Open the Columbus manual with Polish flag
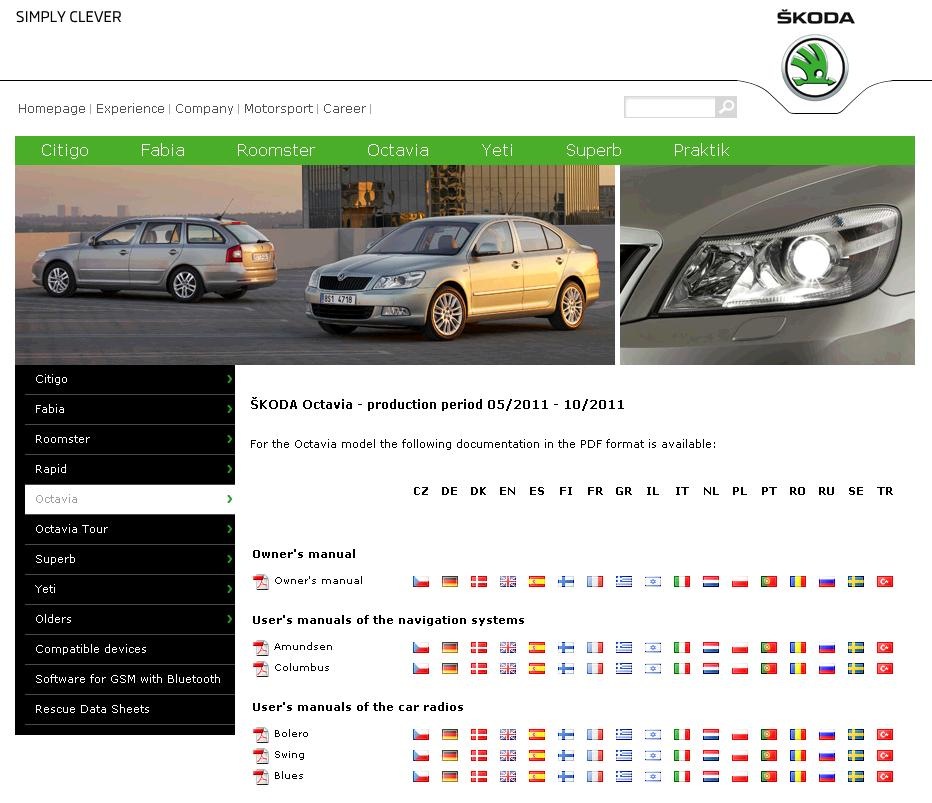Viewport: 932px width, 803px height. pos(740,668)
